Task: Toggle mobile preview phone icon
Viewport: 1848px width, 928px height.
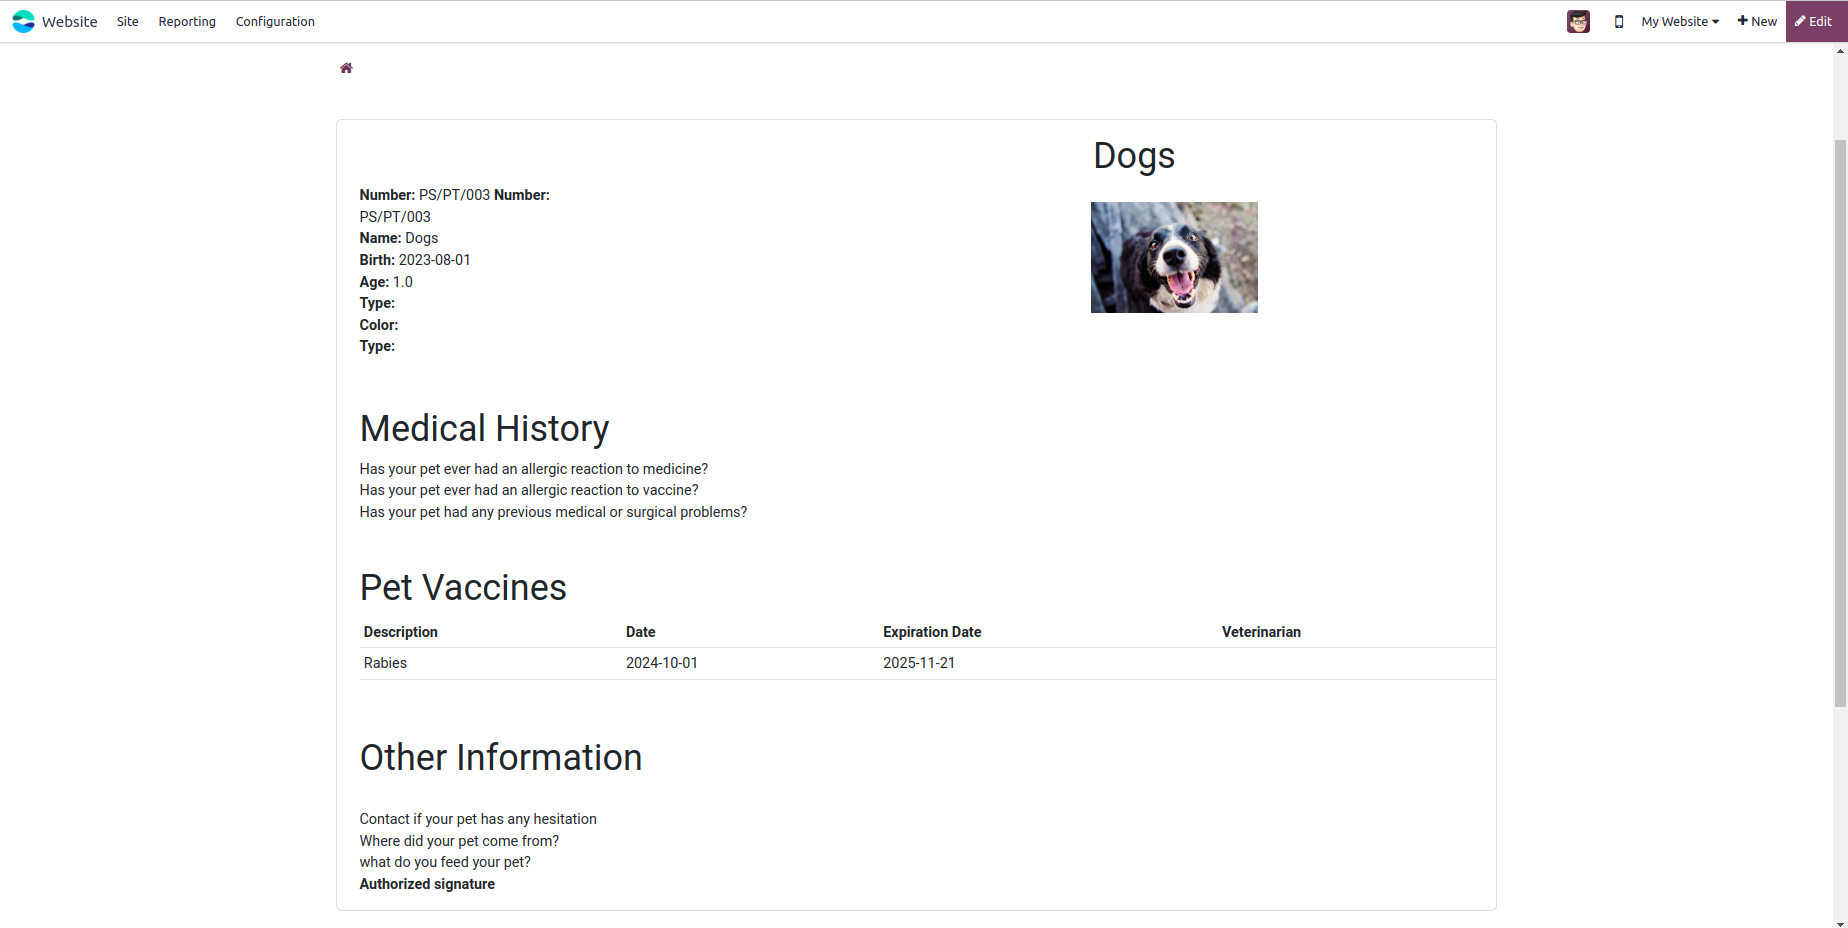Action: point(1618,21)
